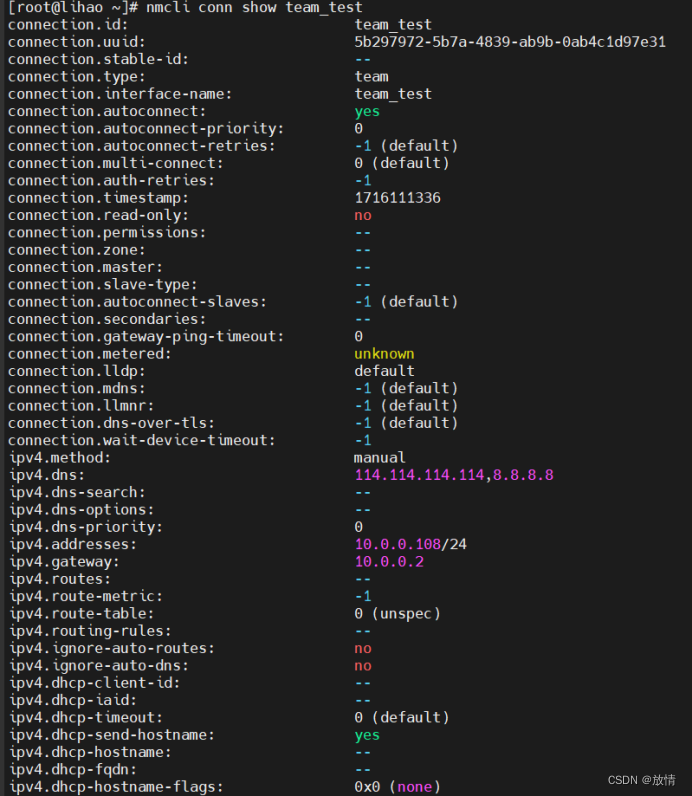Click 'connection.wait-device-timeout:' label
Screen dimensions: 692x796
tap(142, 440)
